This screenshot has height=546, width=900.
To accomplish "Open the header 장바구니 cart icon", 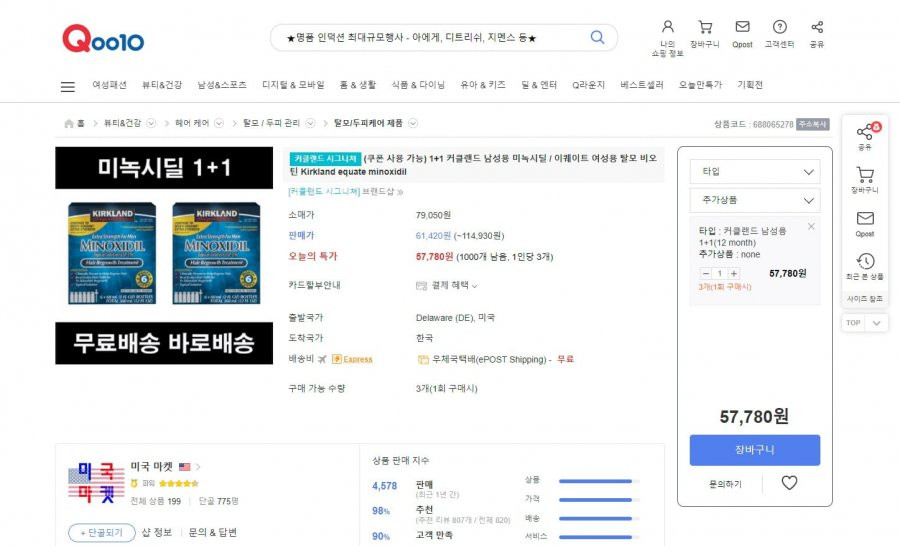I will pyautogui.click(x=705, y=26).
